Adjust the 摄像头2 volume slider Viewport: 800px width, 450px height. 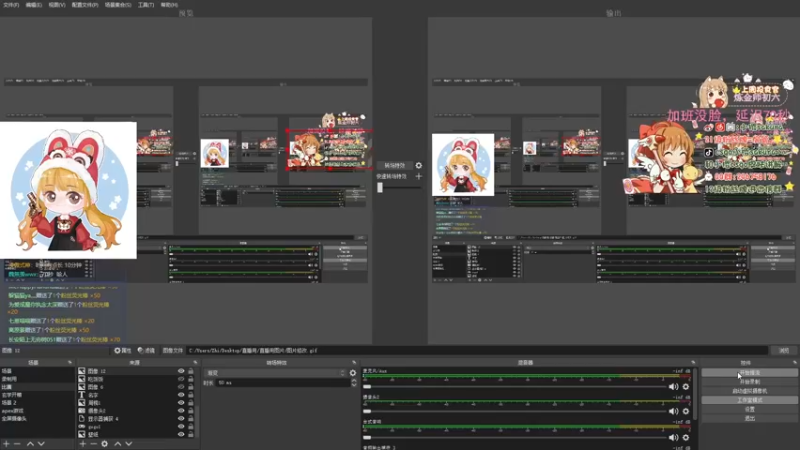pyautogui.click(x=514, y=411)
